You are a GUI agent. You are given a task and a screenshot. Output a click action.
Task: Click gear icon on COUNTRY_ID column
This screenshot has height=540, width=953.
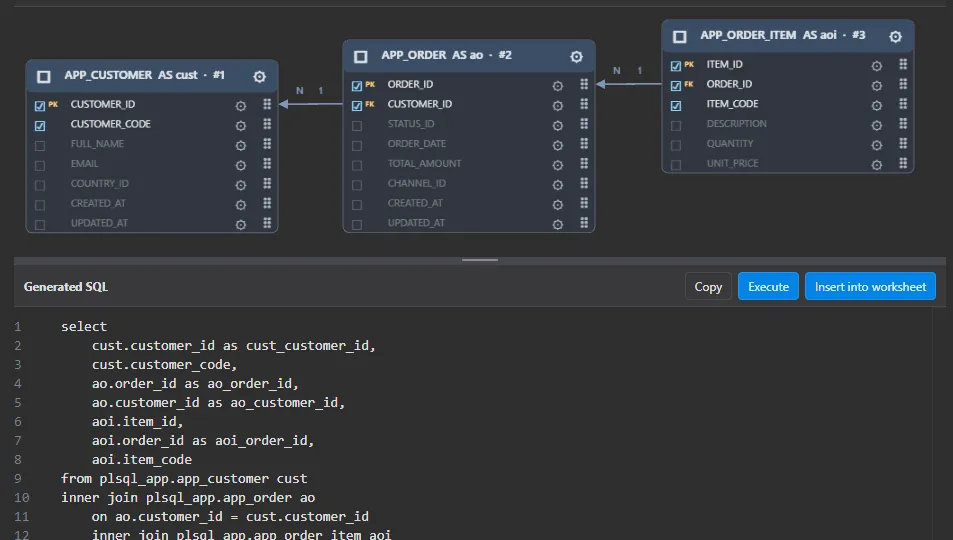241,185
